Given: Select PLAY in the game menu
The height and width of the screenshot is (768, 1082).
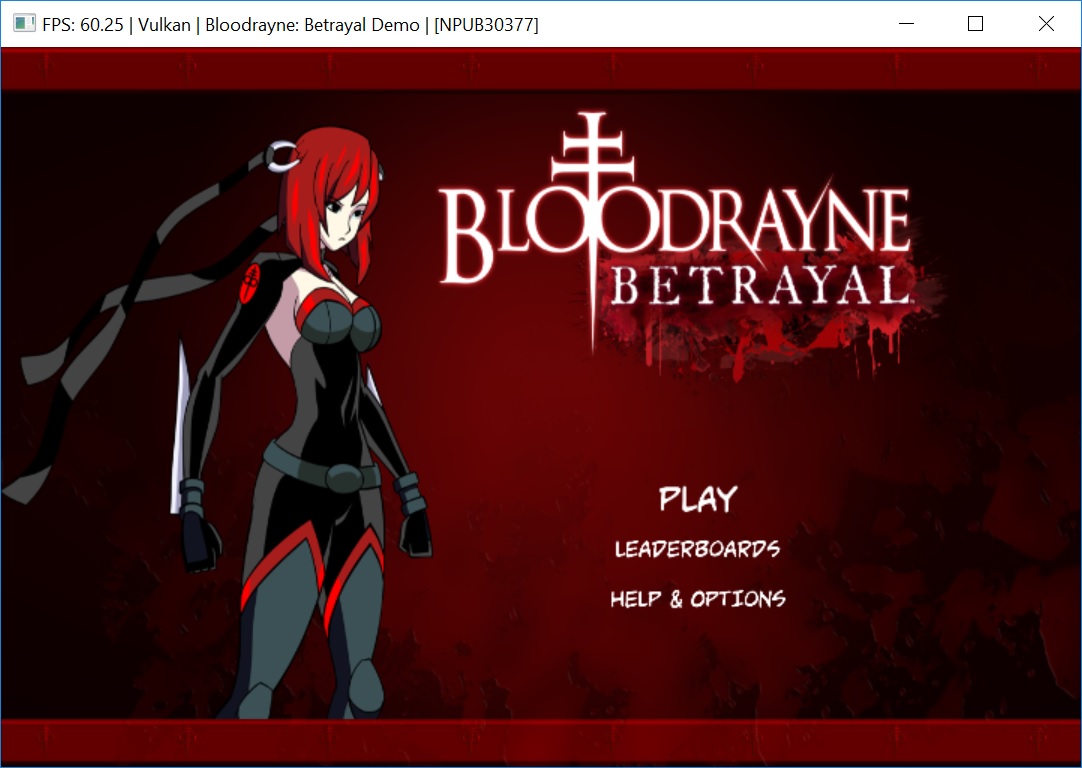Looking at the screenshot, I should pos(698,498).
